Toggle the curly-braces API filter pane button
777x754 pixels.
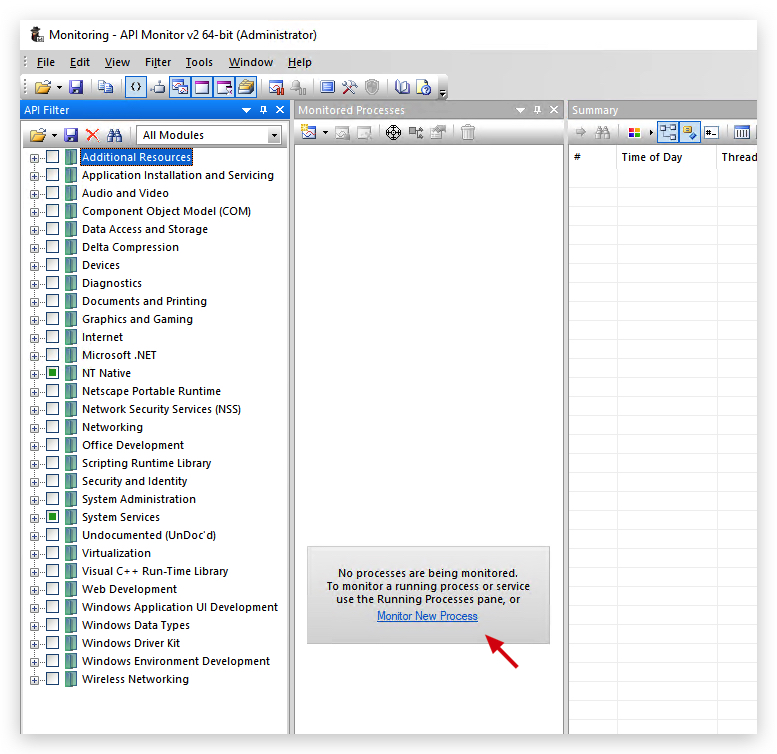[x=135, y=87]
